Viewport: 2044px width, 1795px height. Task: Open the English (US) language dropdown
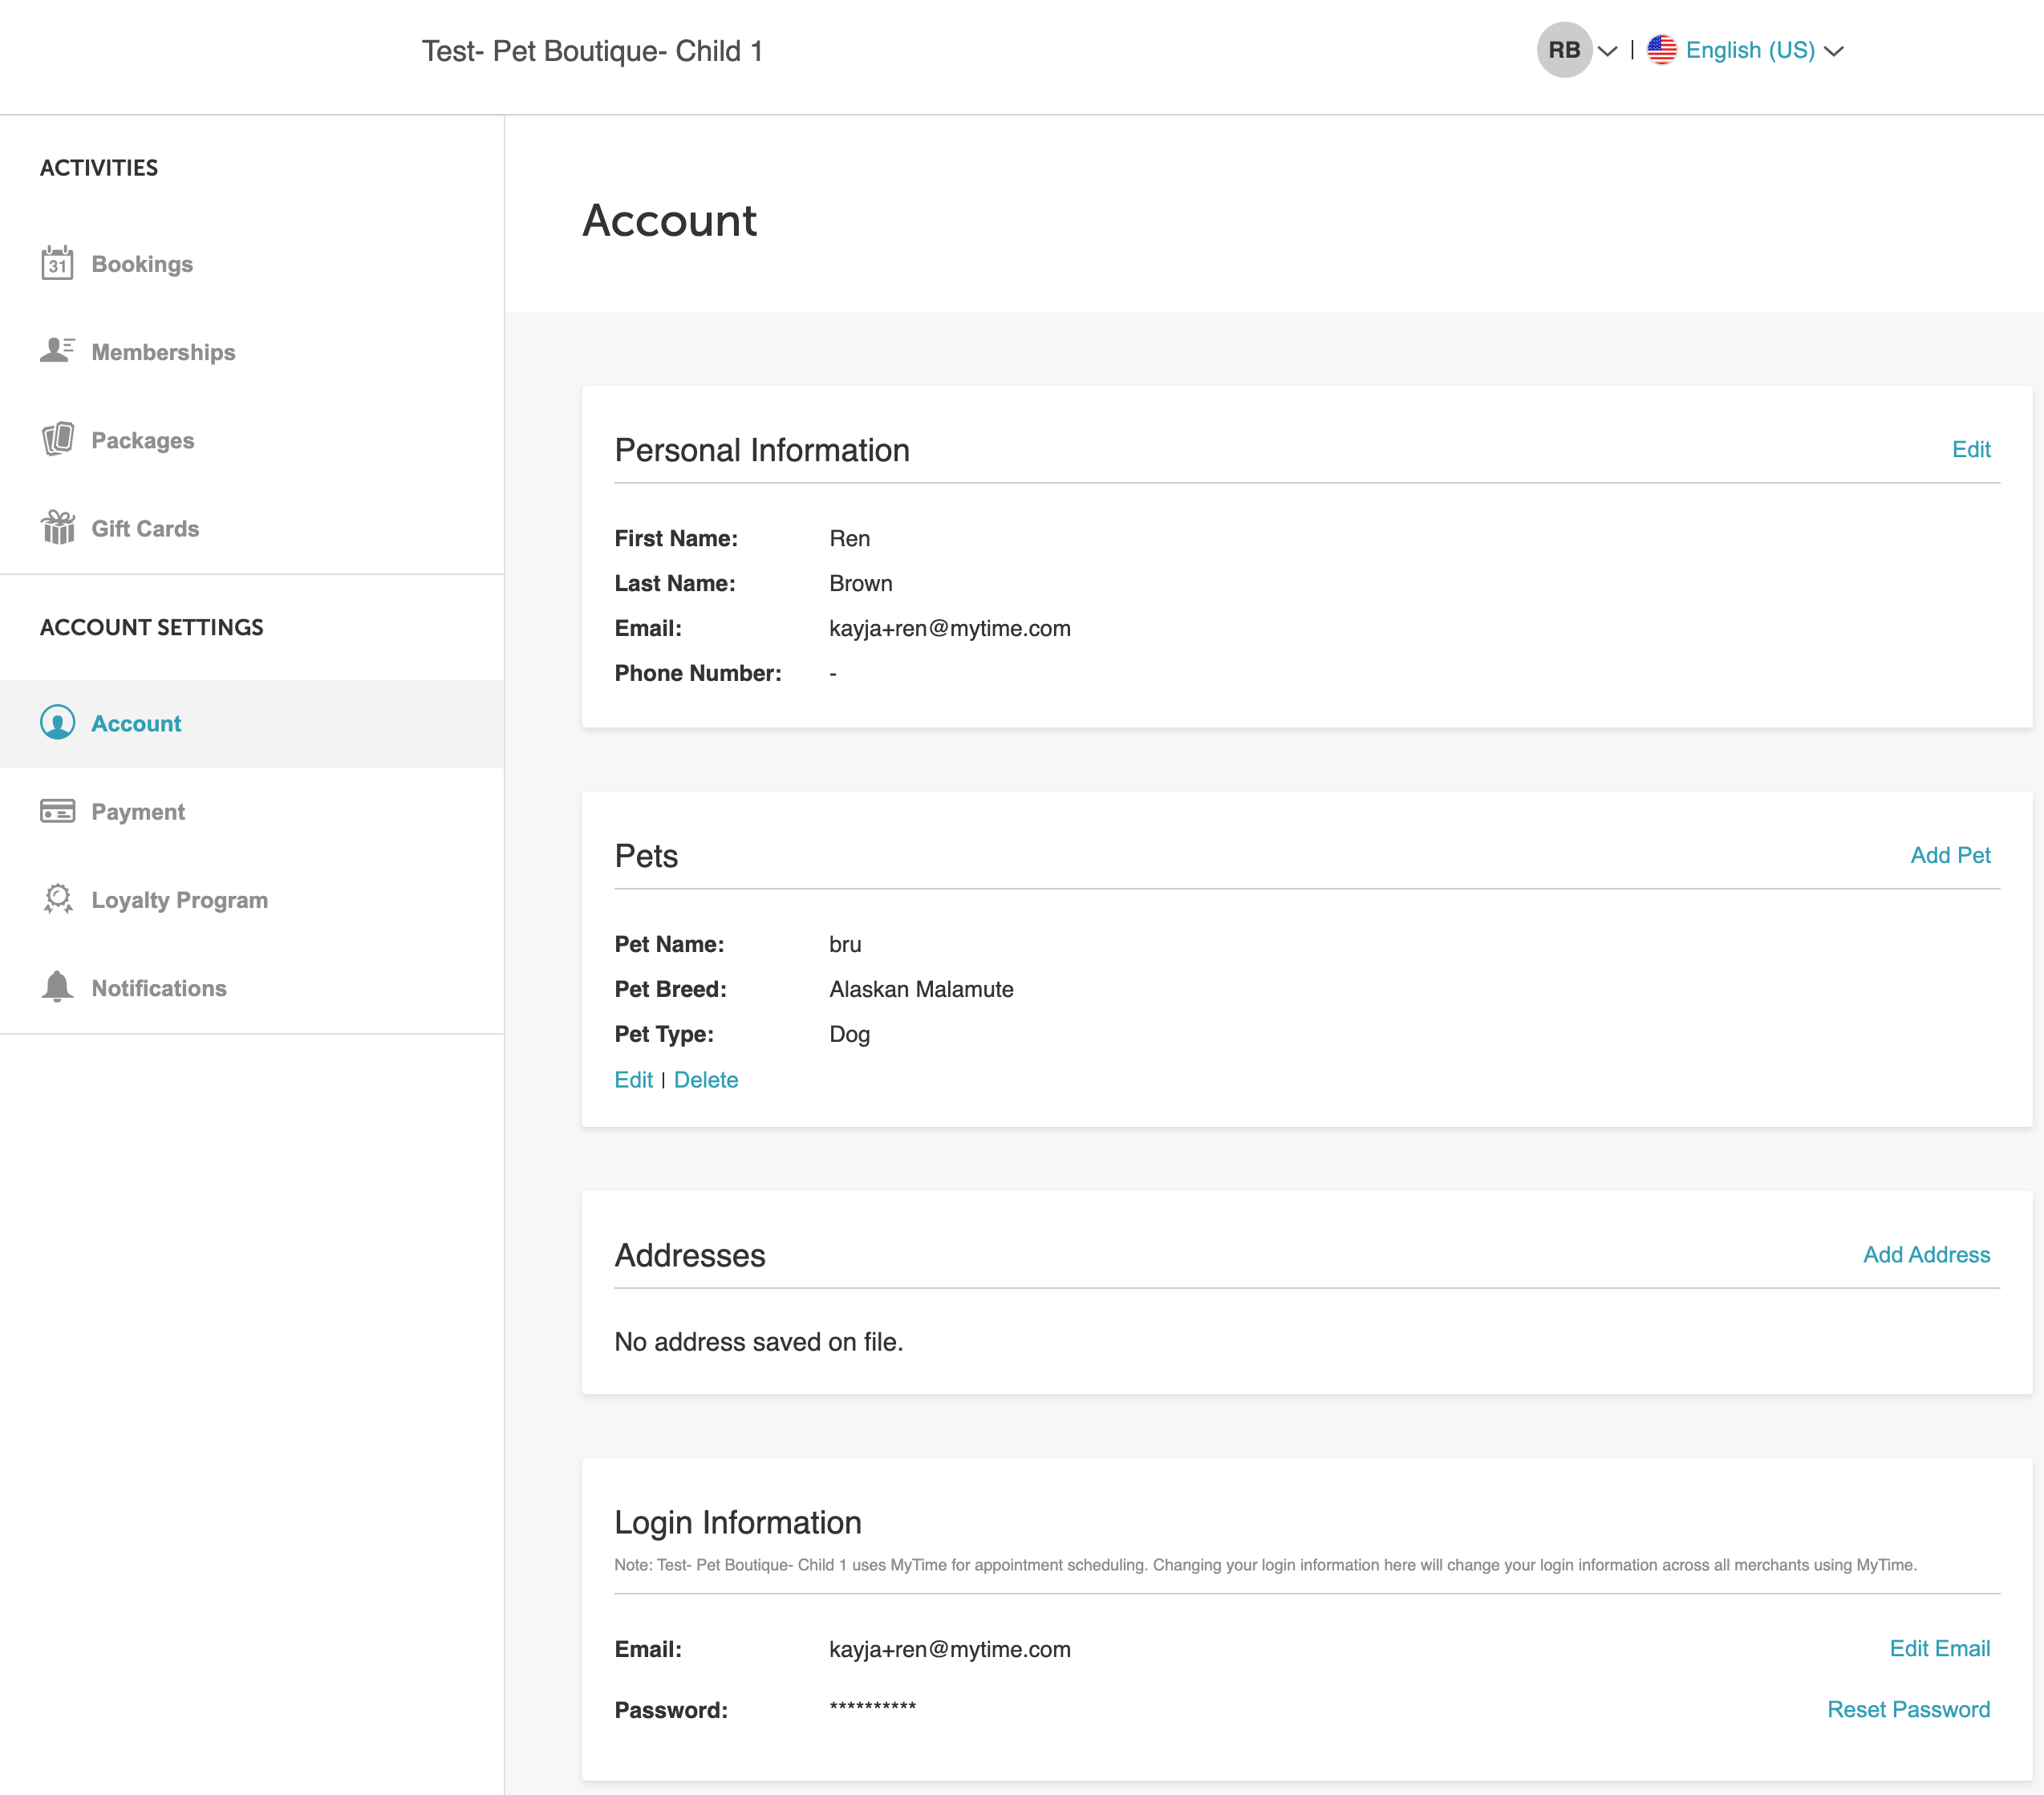[x=1749, y=50]
